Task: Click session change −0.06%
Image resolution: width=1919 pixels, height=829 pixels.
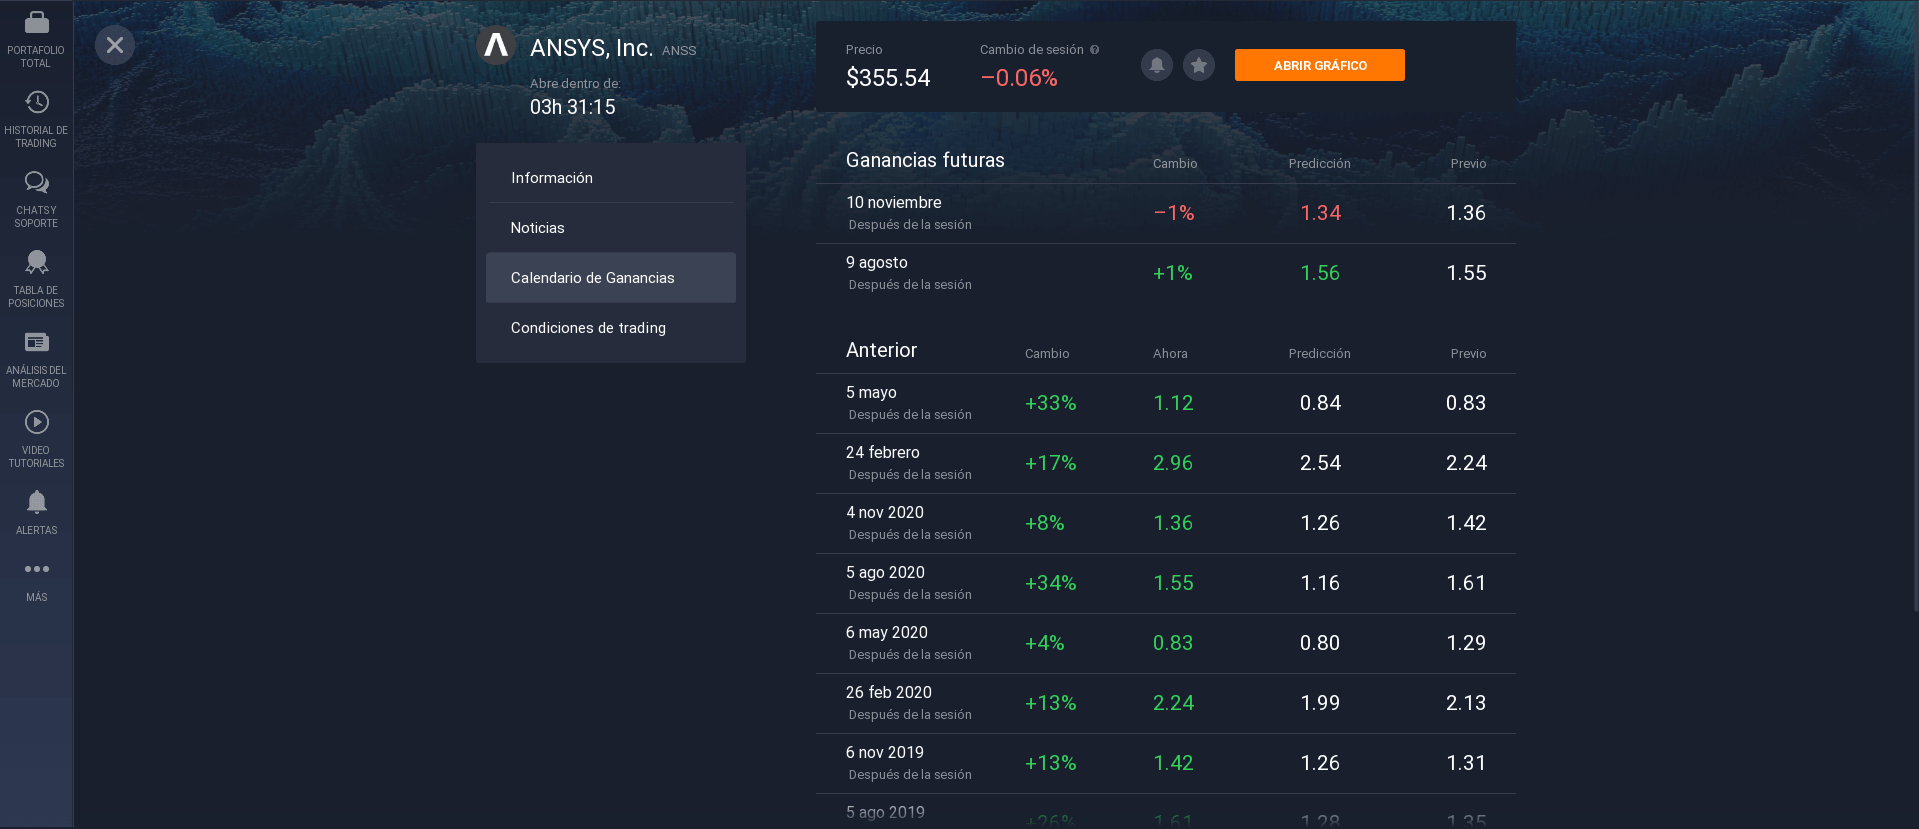Action: click(1019, 78)
